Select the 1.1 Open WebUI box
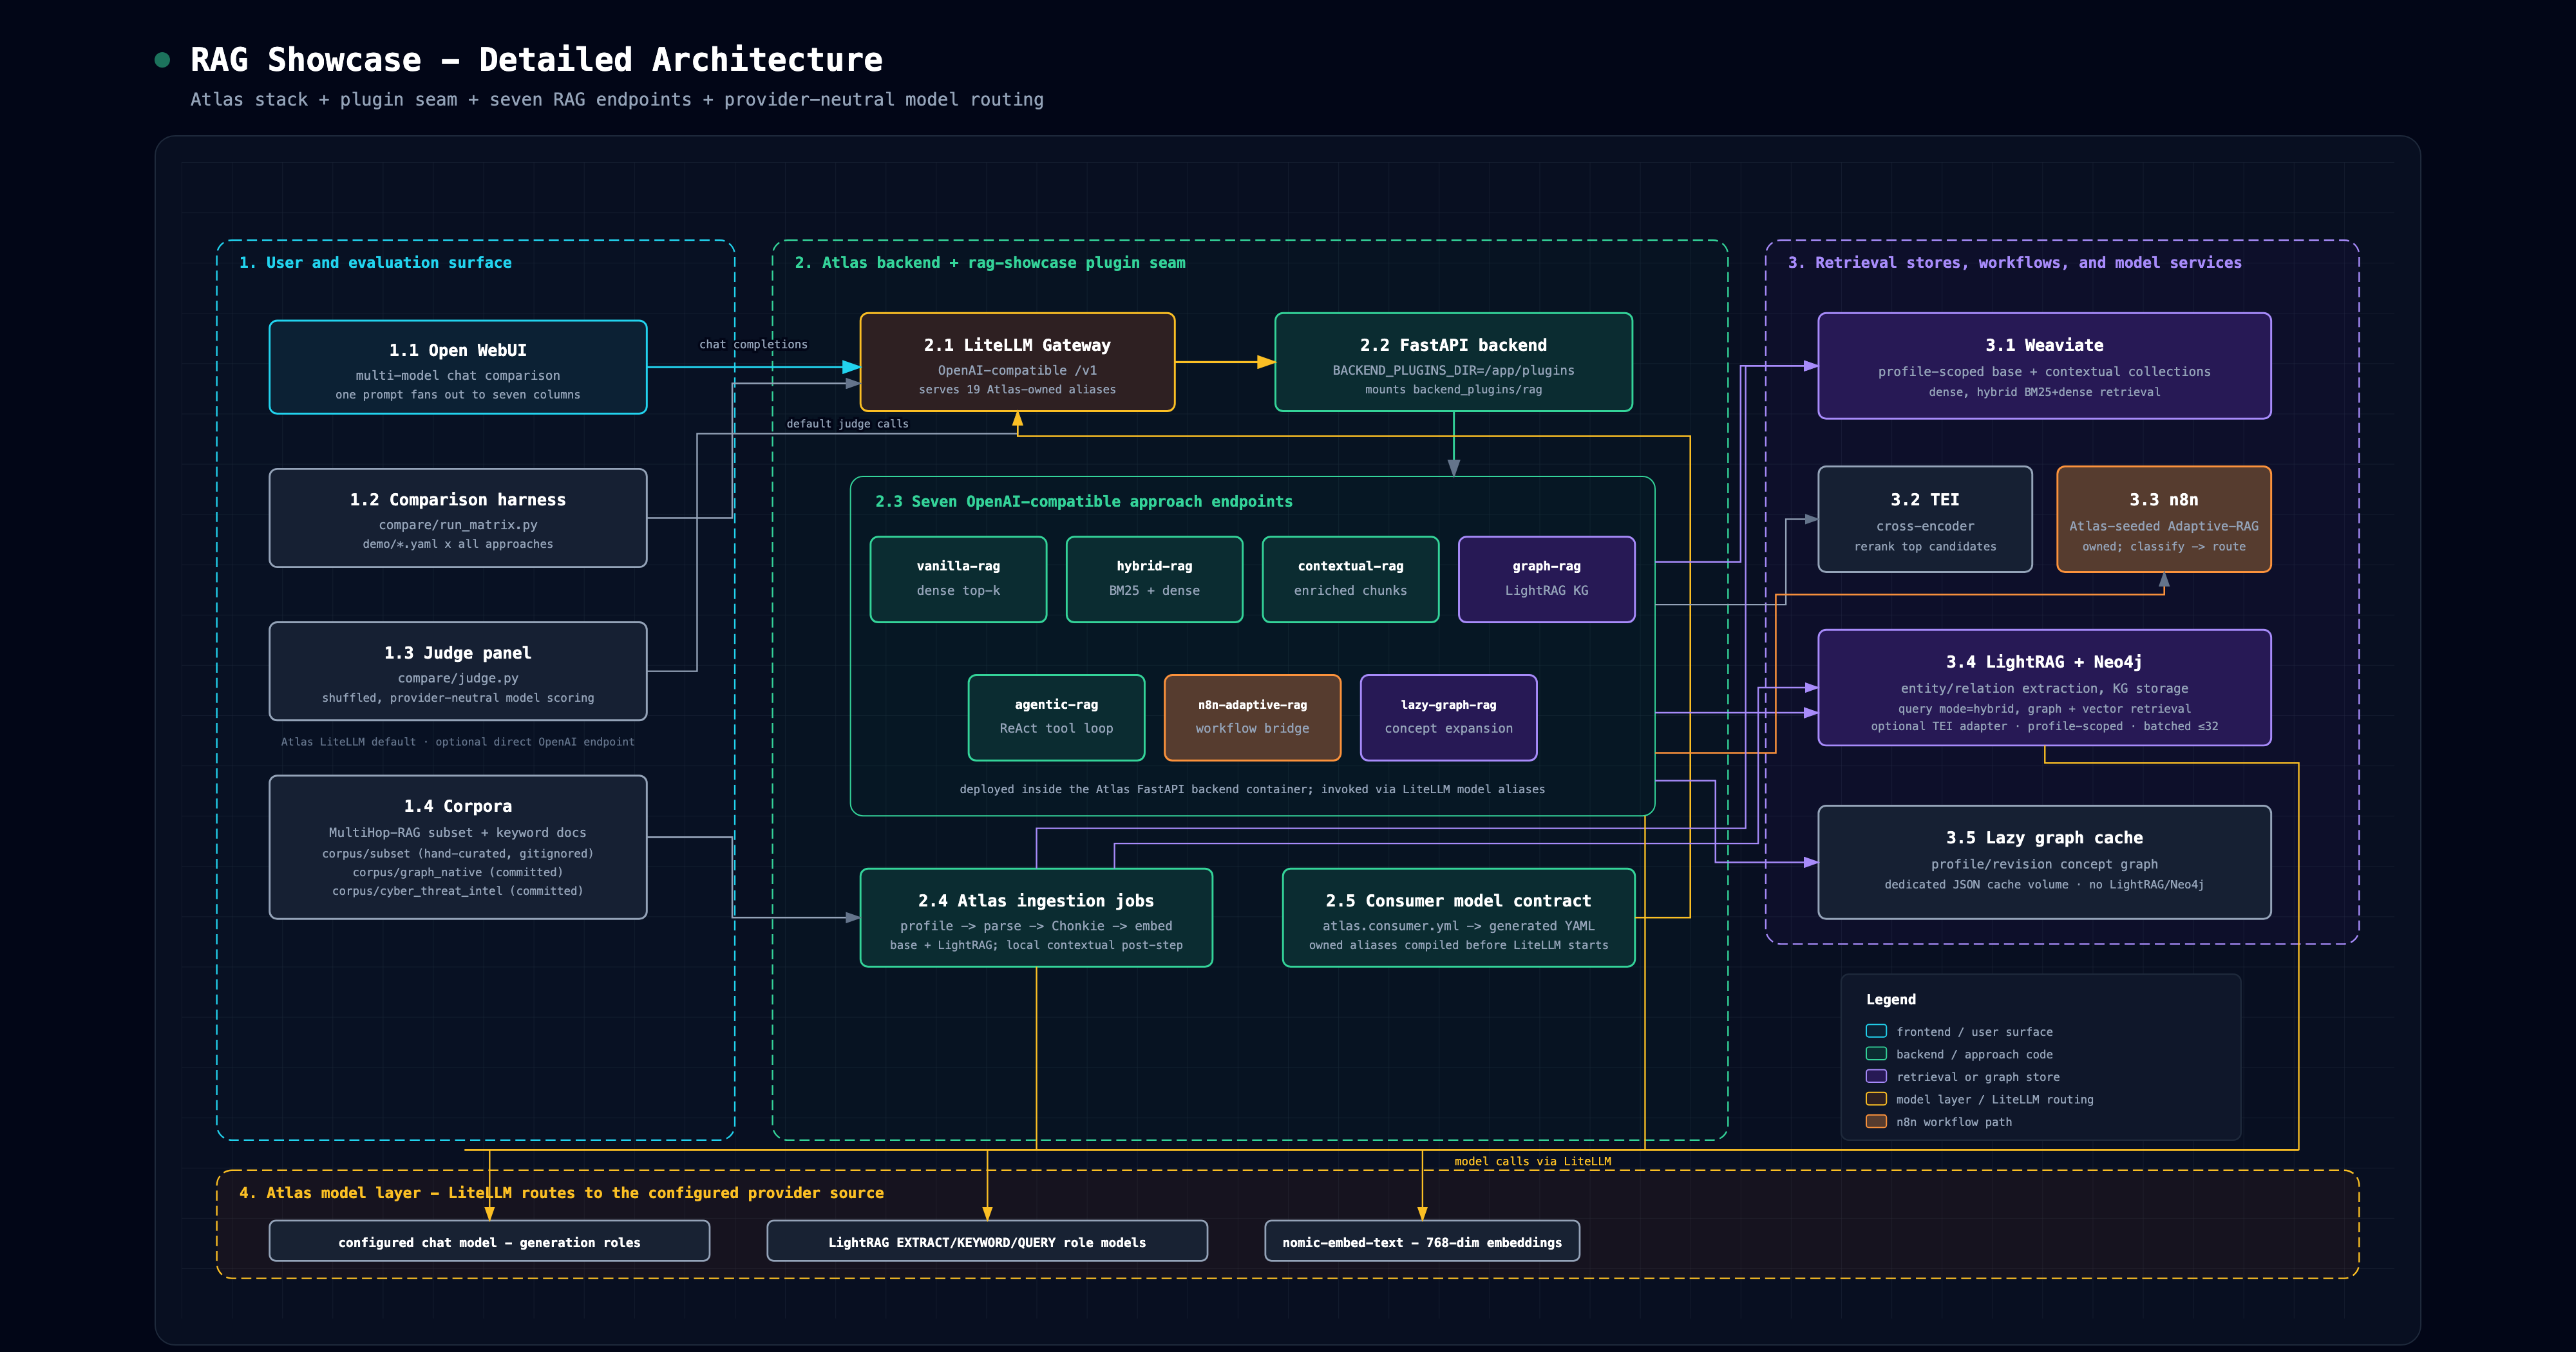The height and width of the screenshot is (1352, 2576). [458, 367]
